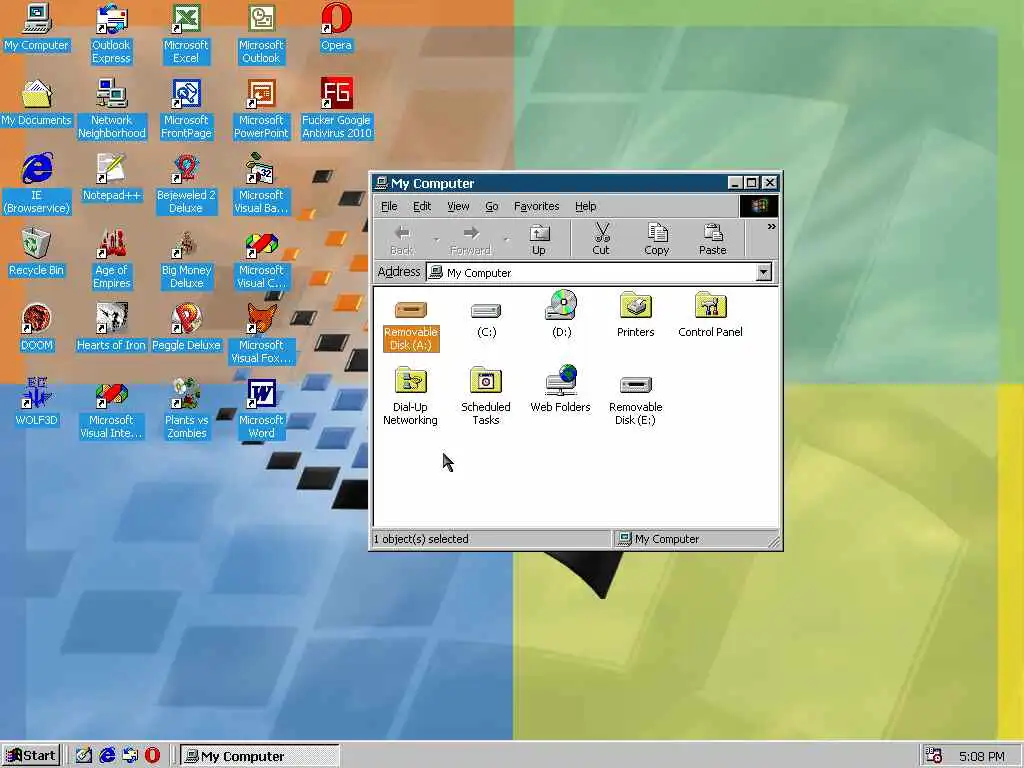Open the Go menu

[x=492, y=206]
